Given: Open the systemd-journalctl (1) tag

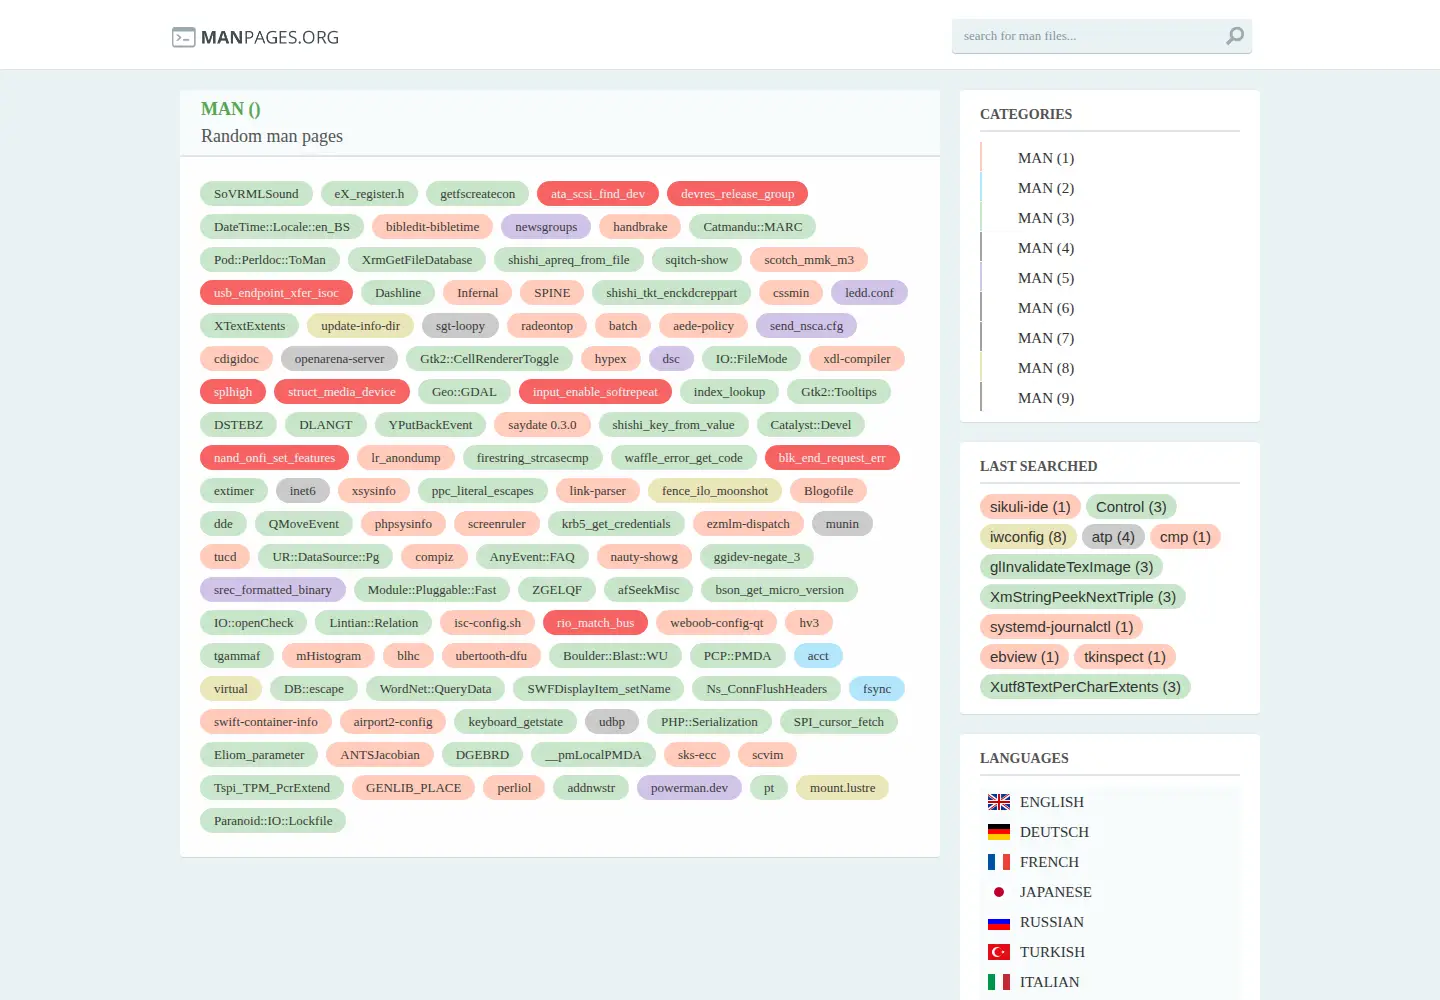Looking at the screenshot, I should point(1061,627).
